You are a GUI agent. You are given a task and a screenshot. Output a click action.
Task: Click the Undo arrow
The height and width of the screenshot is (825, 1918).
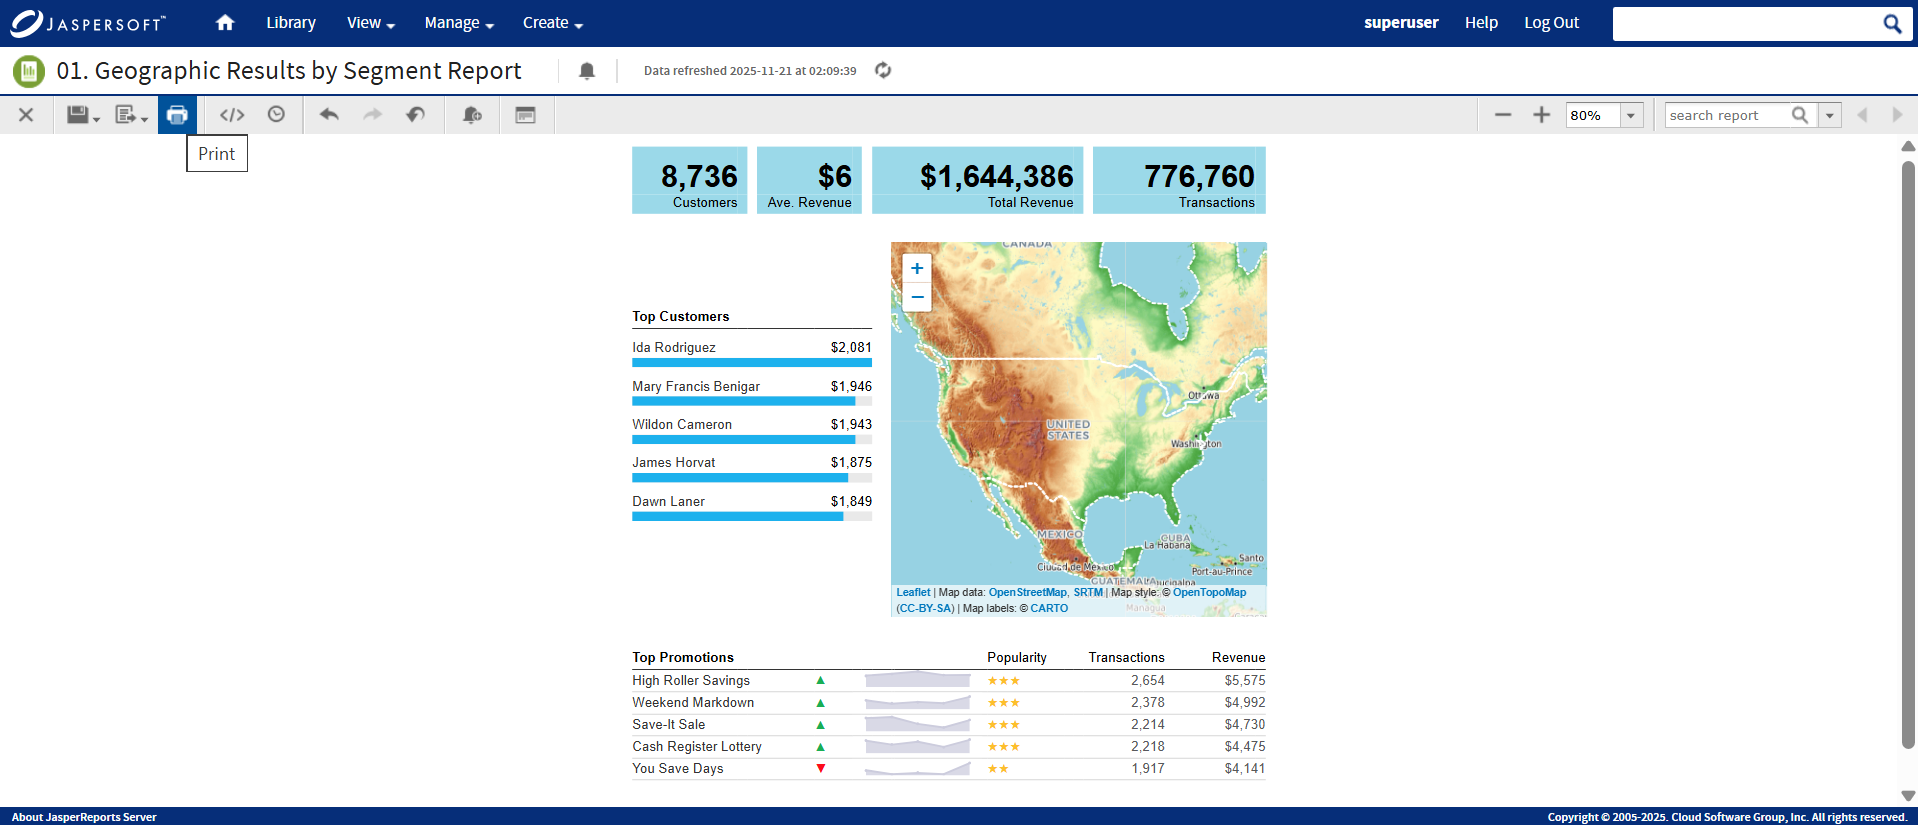[329, 115]
